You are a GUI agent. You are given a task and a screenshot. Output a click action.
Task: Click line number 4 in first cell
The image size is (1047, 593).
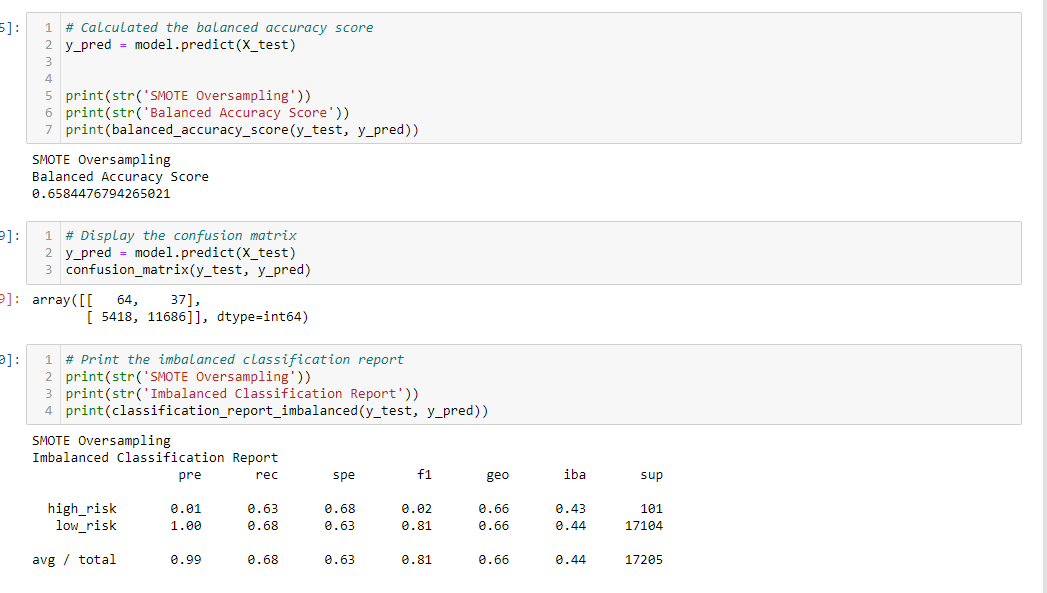click(x=49, y=79)
